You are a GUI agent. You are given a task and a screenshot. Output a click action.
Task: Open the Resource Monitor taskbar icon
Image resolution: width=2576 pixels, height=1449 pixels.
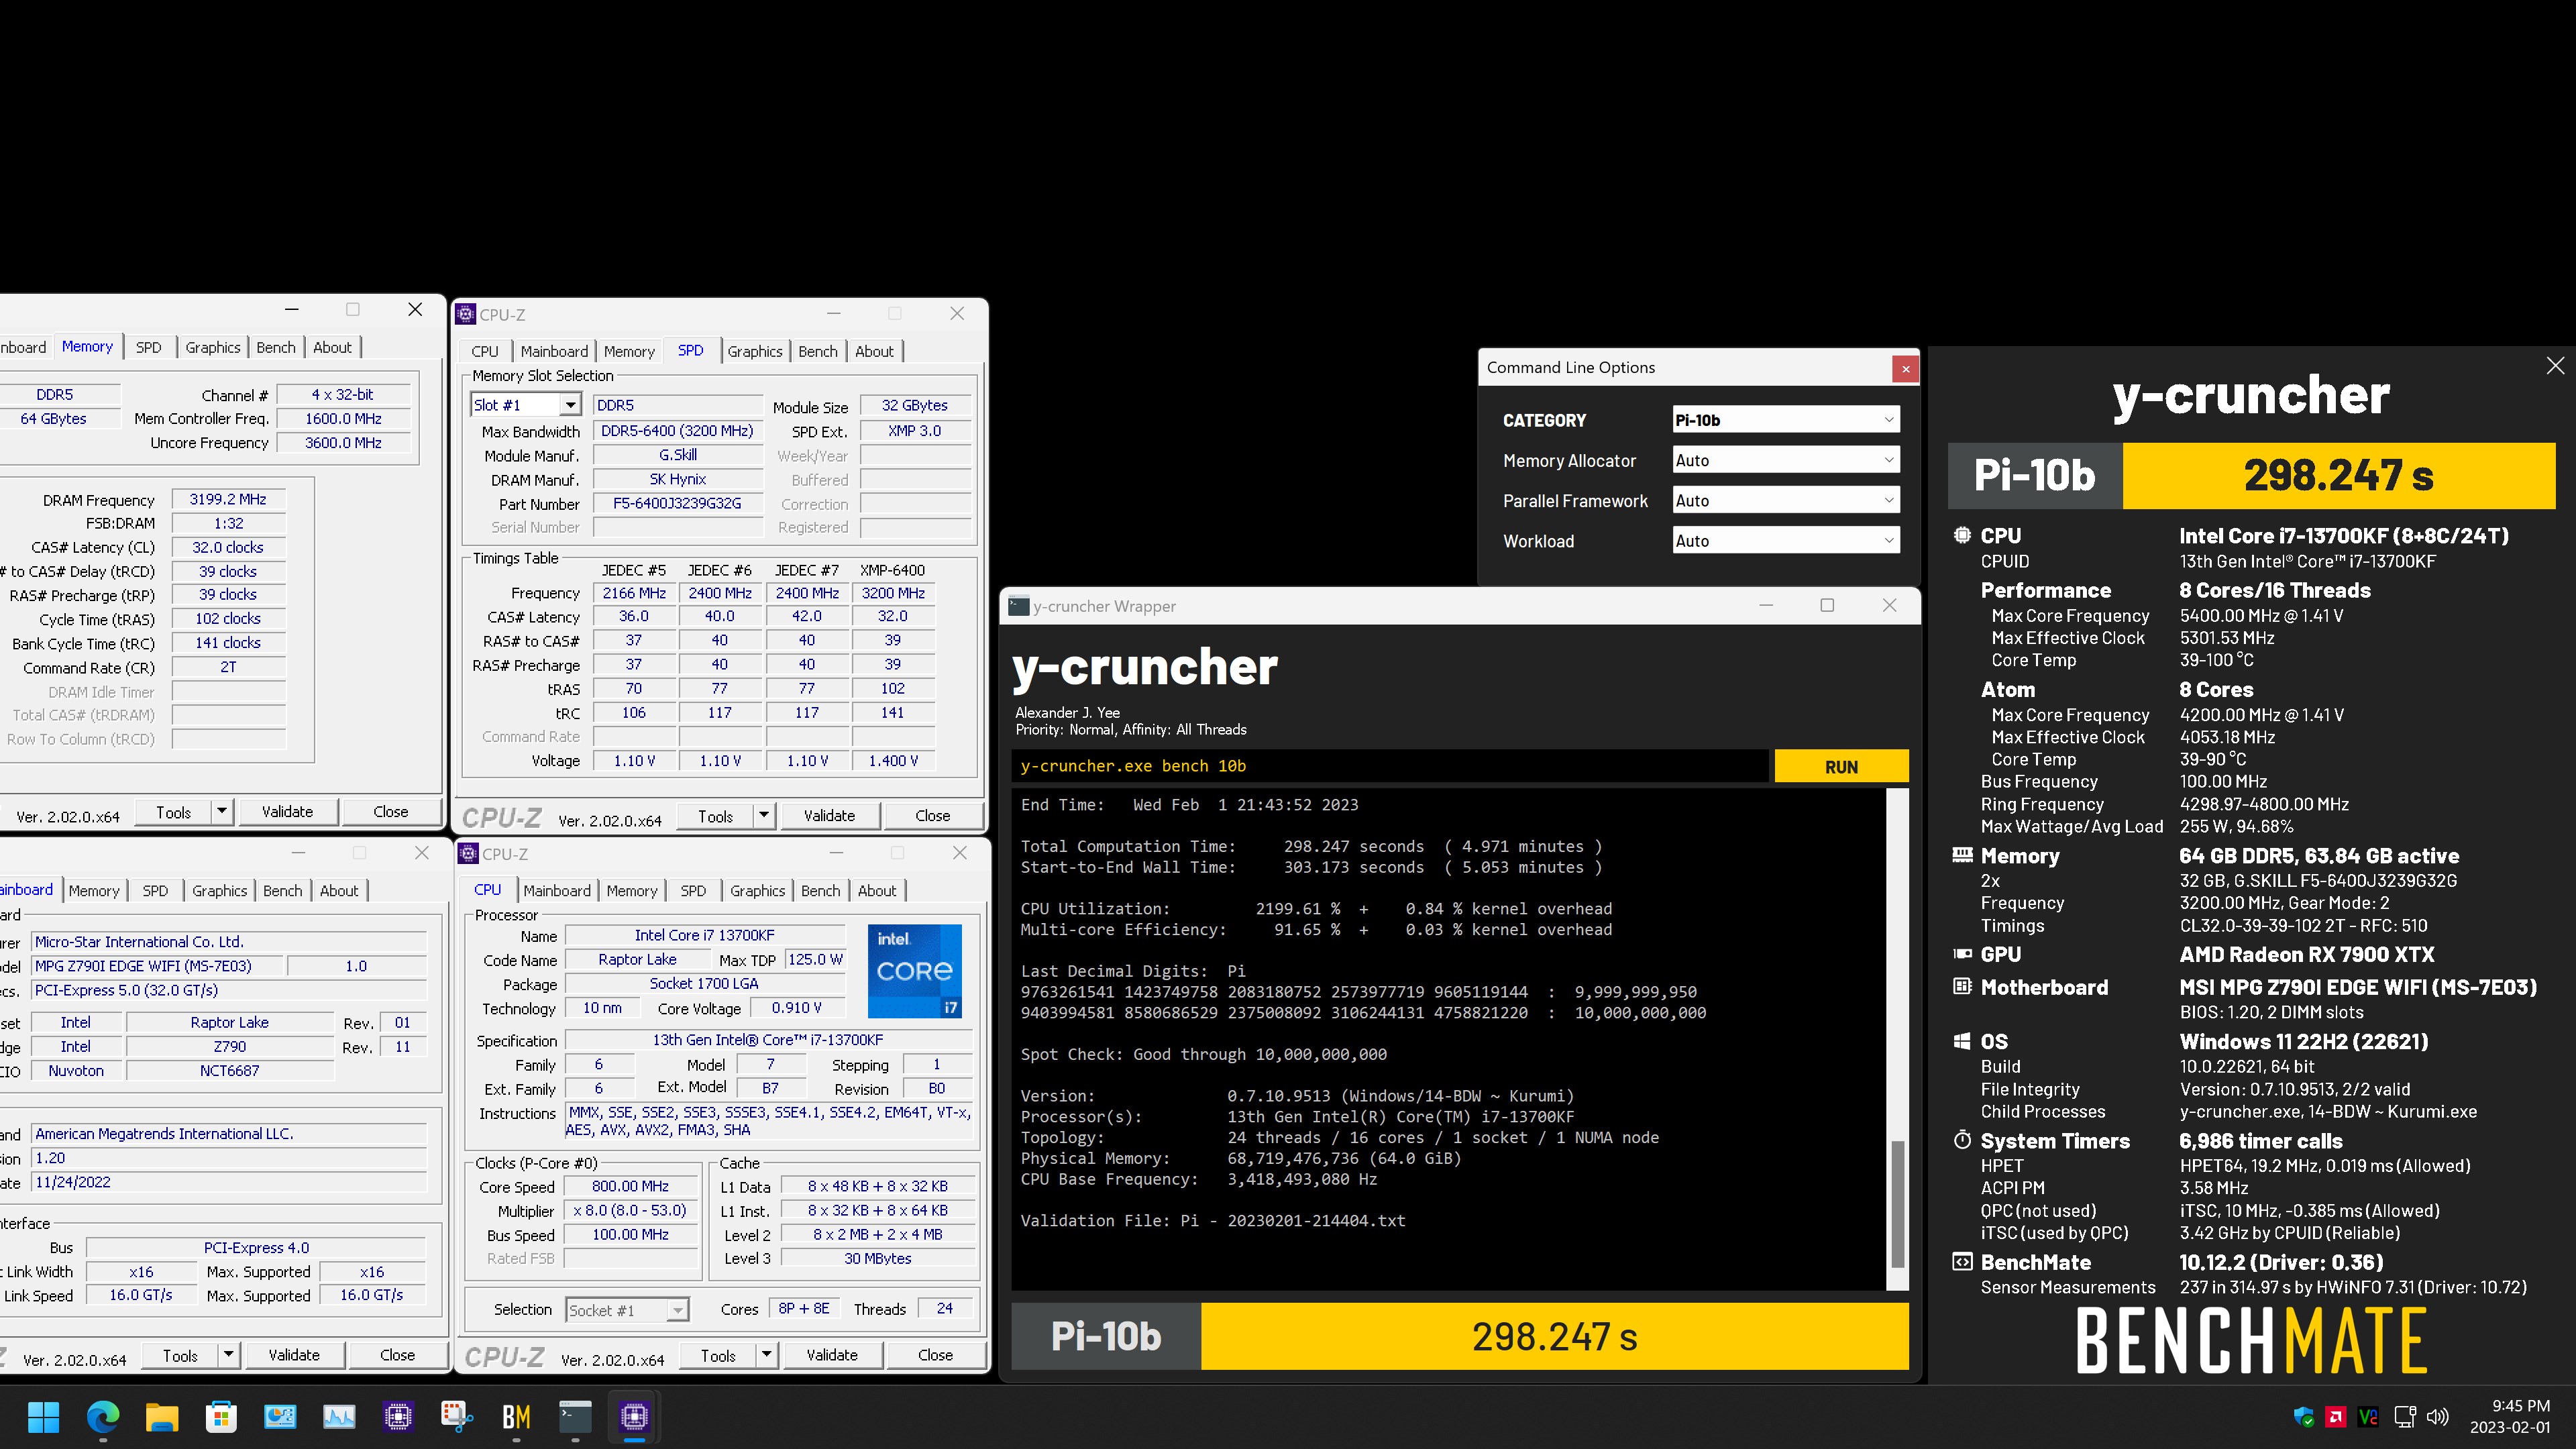[x=339, y=1416]
